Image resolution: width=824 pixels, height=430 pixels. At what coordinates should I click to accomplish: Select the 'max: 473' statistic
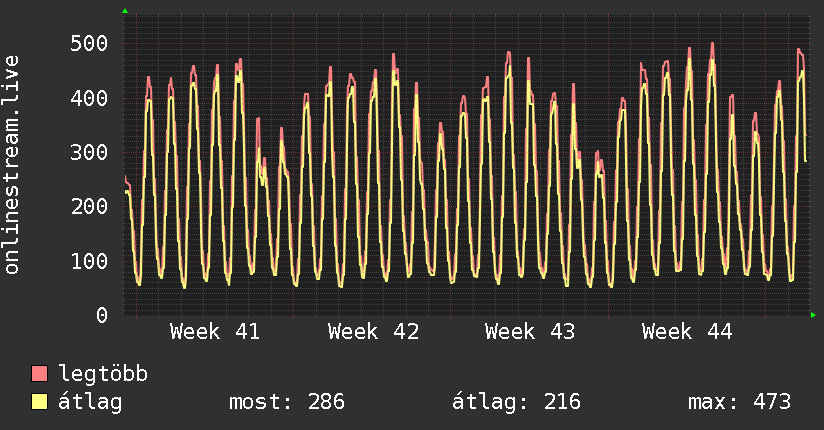pos(739,402)
